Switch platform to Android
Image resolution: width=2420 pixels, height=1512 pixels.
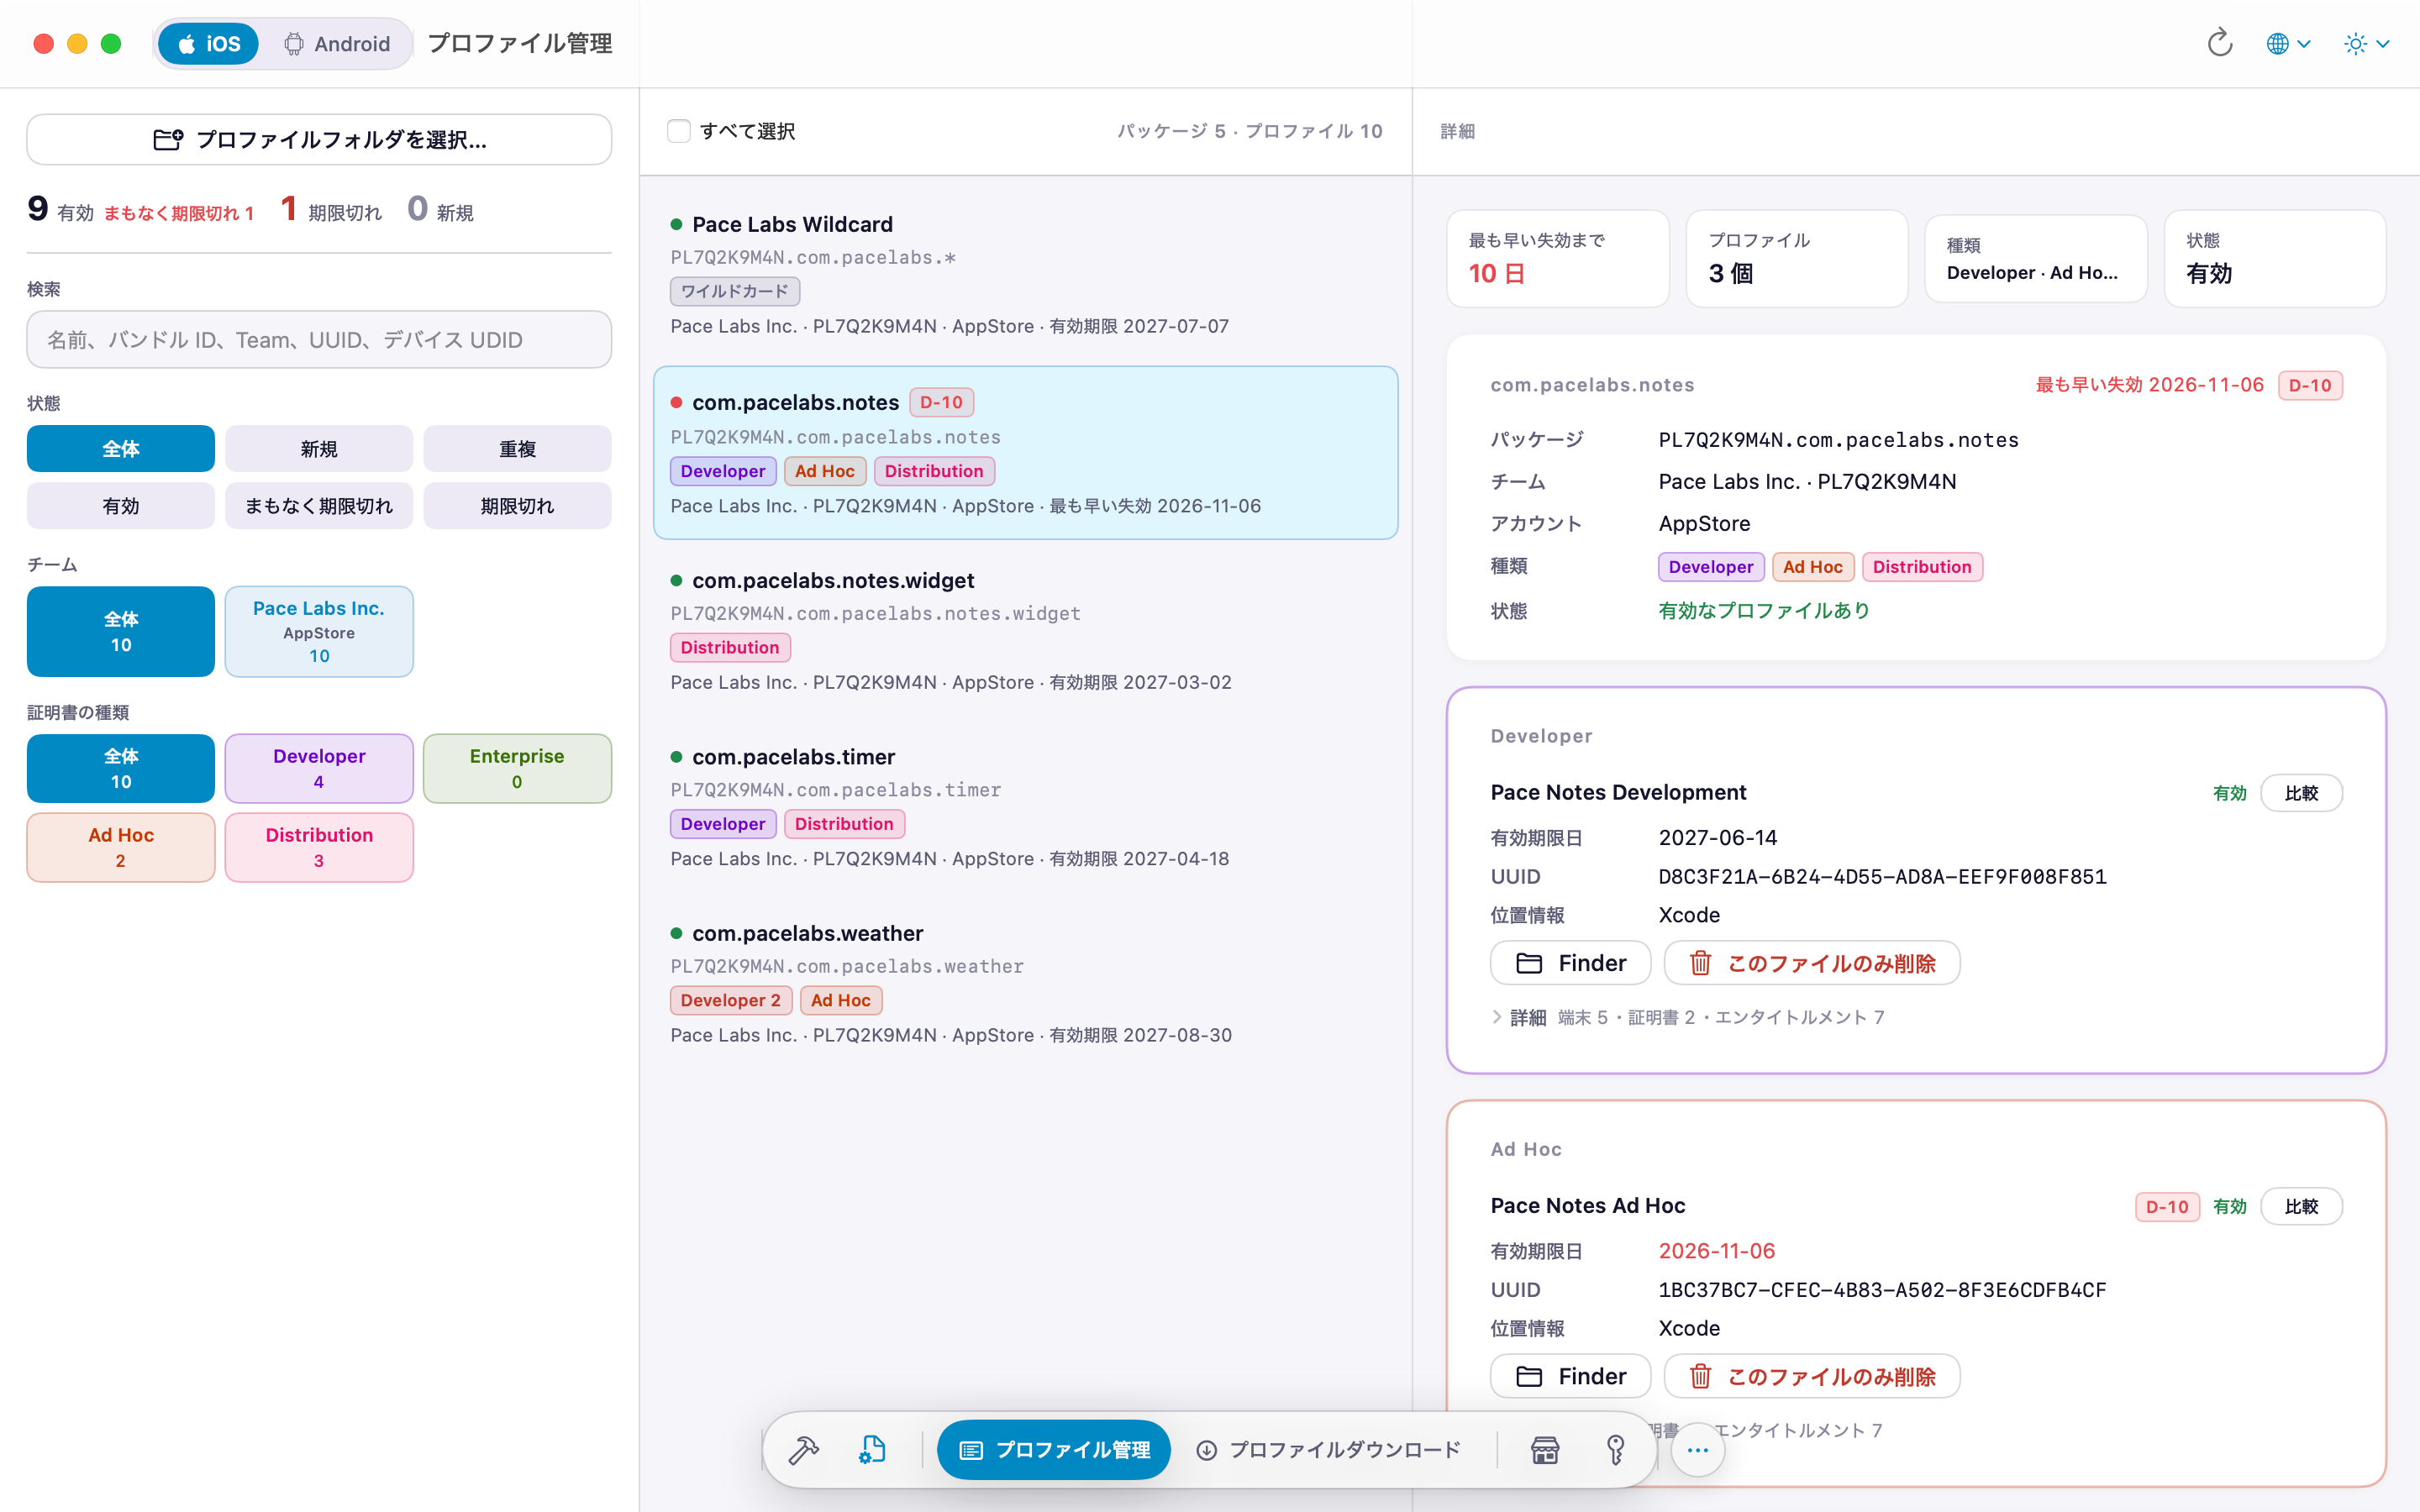pos(336,44)
